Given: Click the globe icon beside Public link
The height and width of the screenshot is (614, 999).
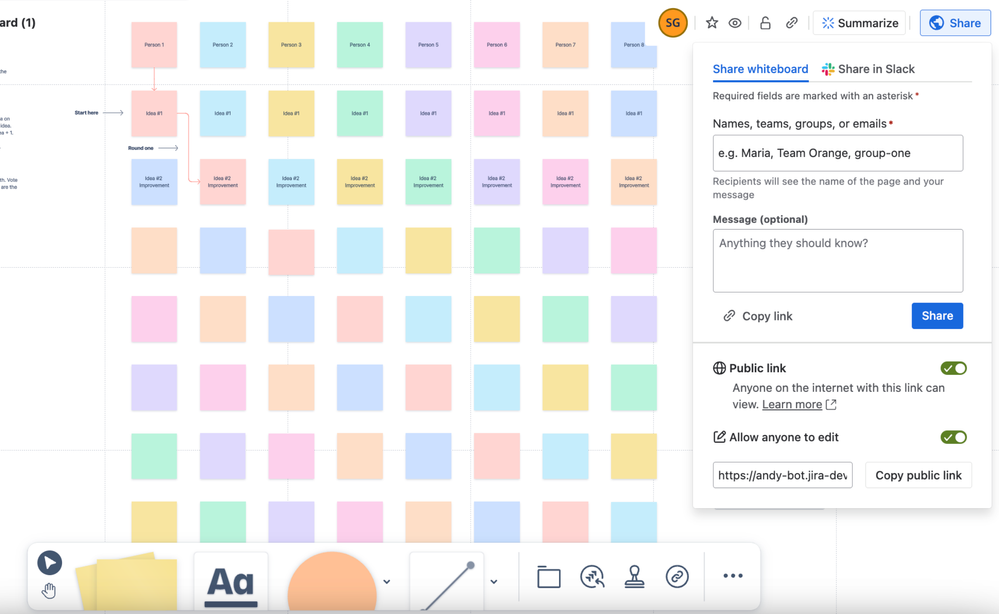Looking at the screenshot, I should [719, 368].
